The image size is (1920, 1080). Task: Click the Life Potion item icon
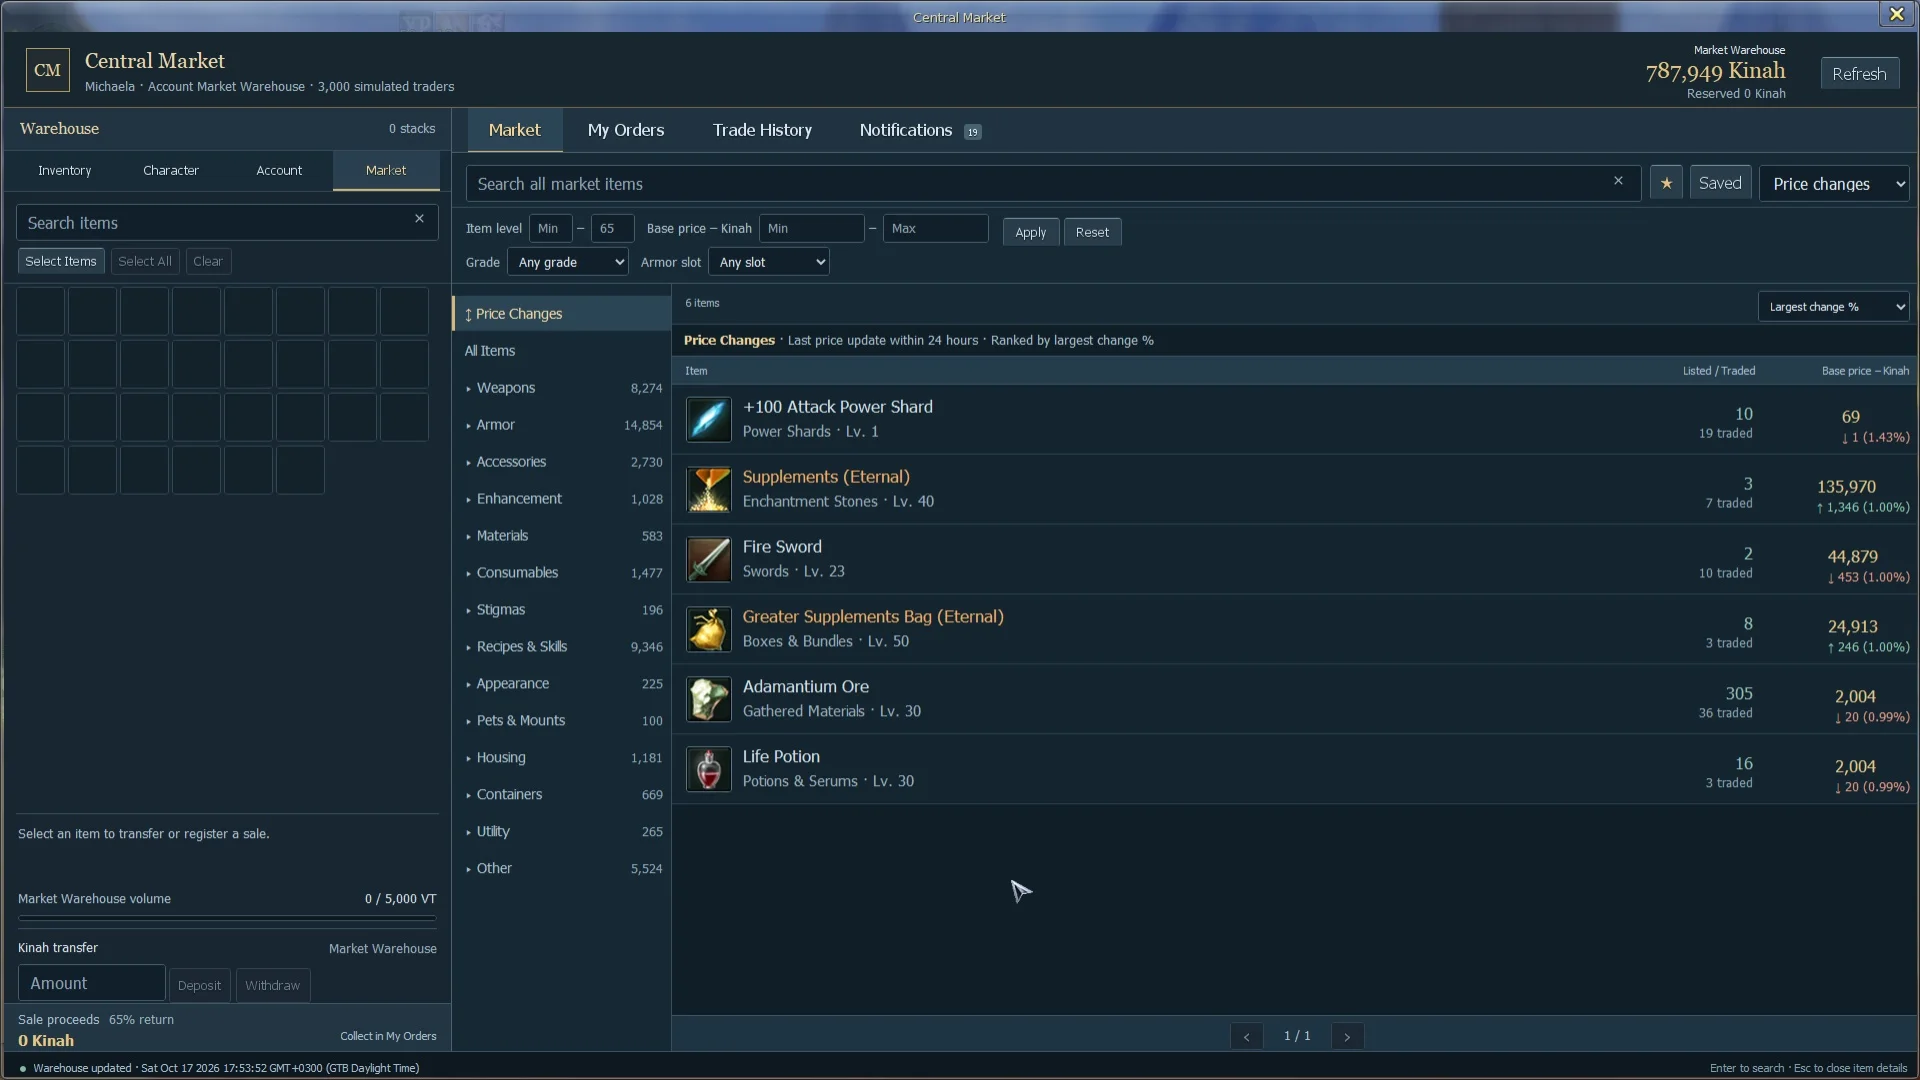[x=708, y=769]
